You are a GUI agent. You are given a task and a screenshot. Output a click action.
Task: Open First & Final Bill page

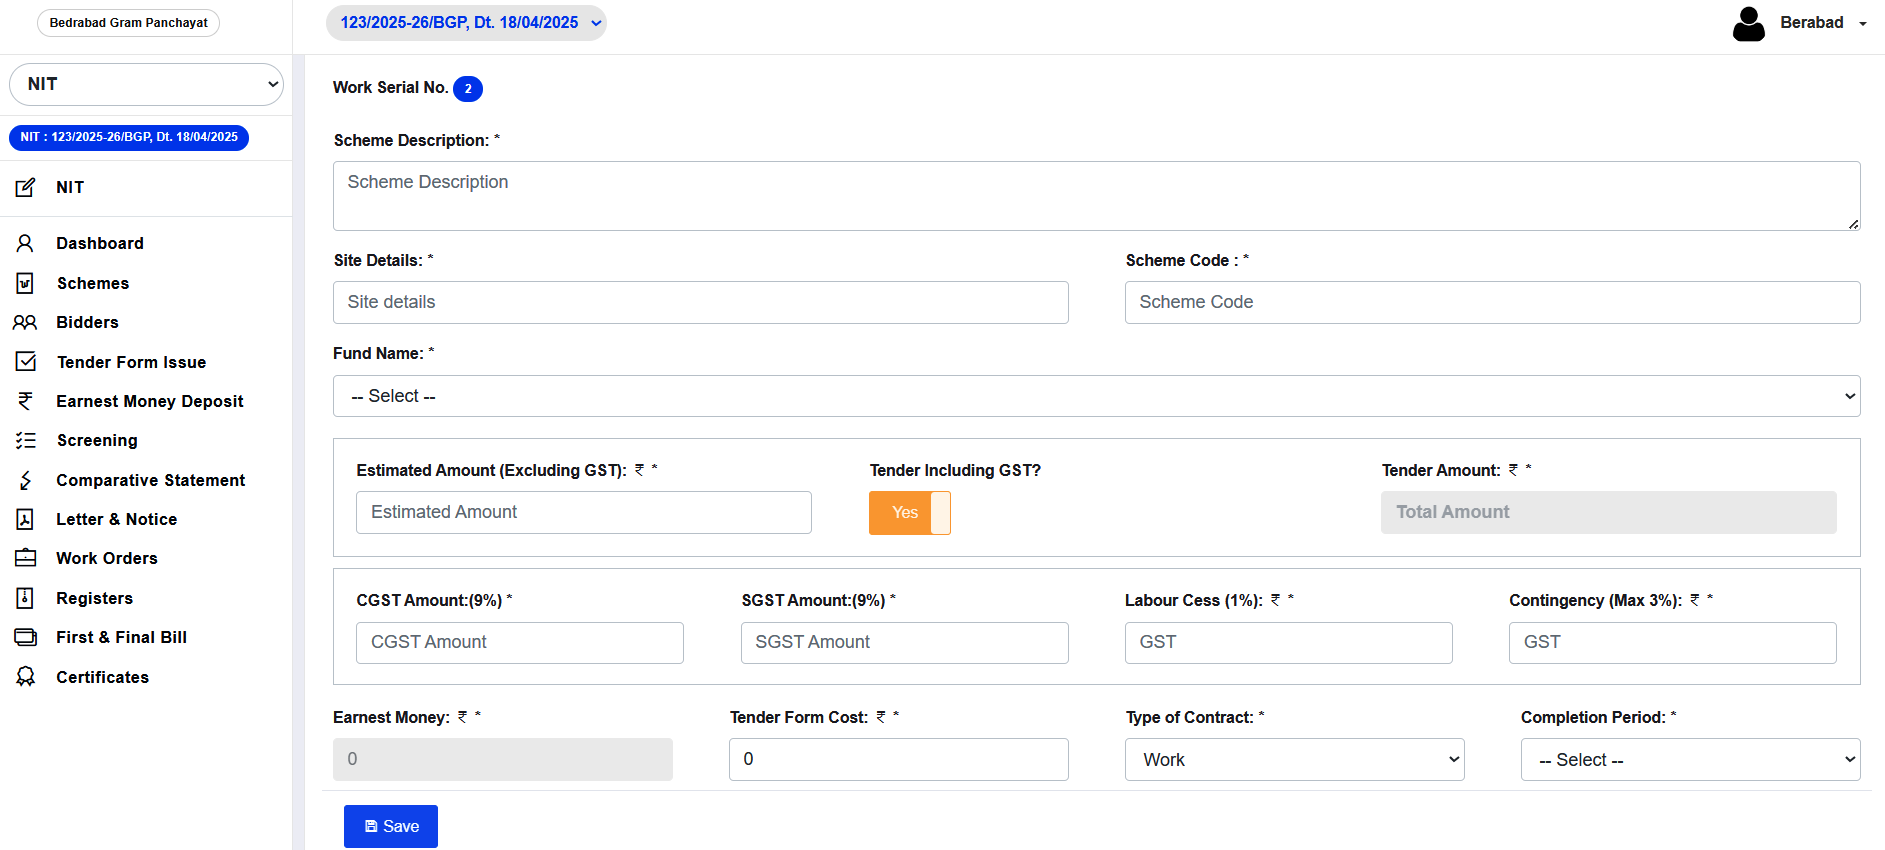pos(121,637)
